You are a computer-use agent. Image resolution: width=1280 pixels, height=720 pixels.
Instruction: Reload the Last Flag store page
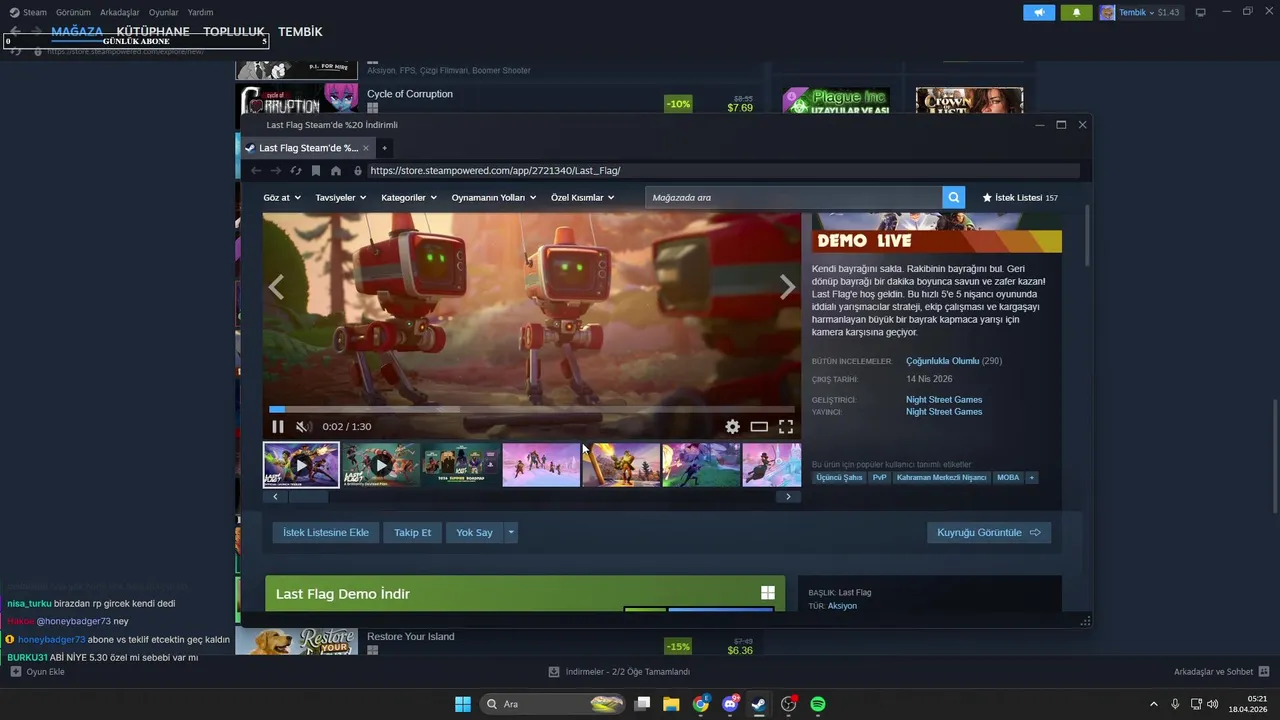pyautogui.click(x=296, y=171)
